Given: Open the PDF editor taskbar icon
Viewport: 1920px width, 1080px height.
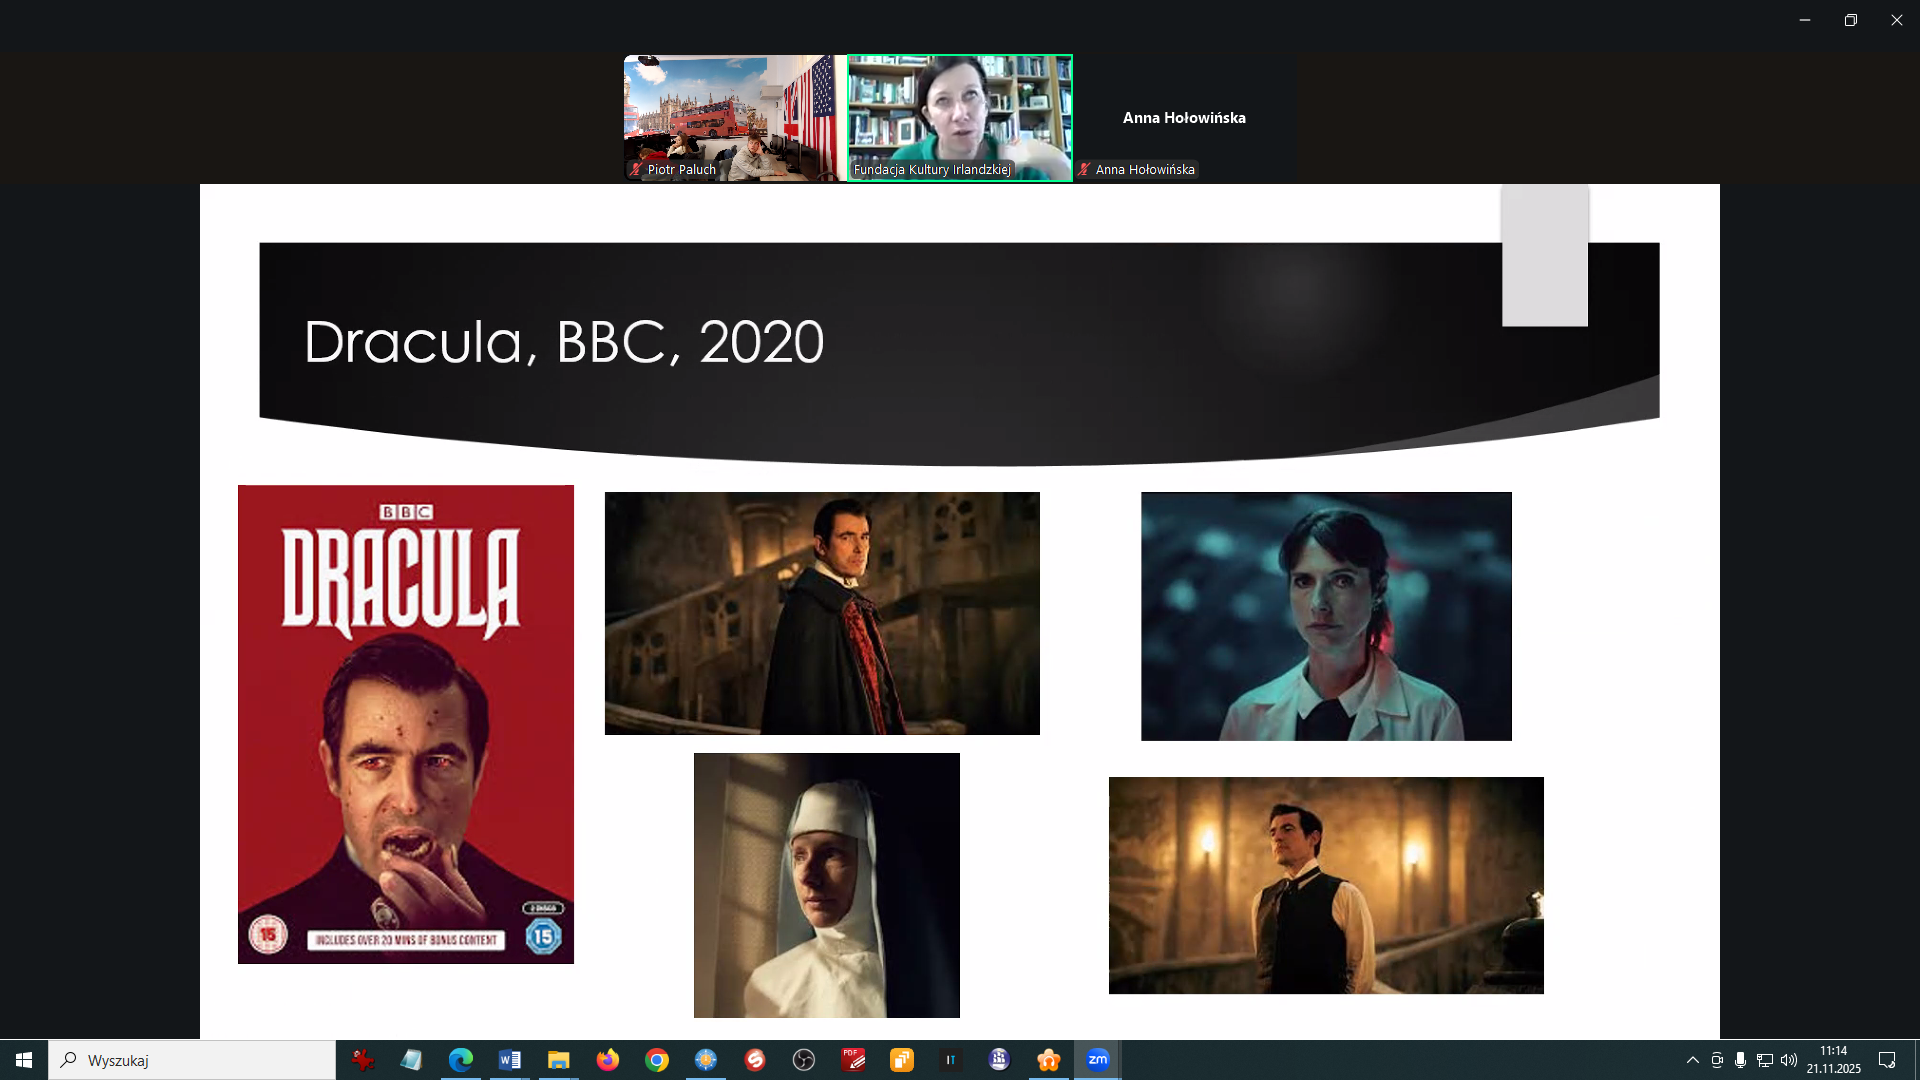Looking at the screenshot, I should click(853, 1060).
